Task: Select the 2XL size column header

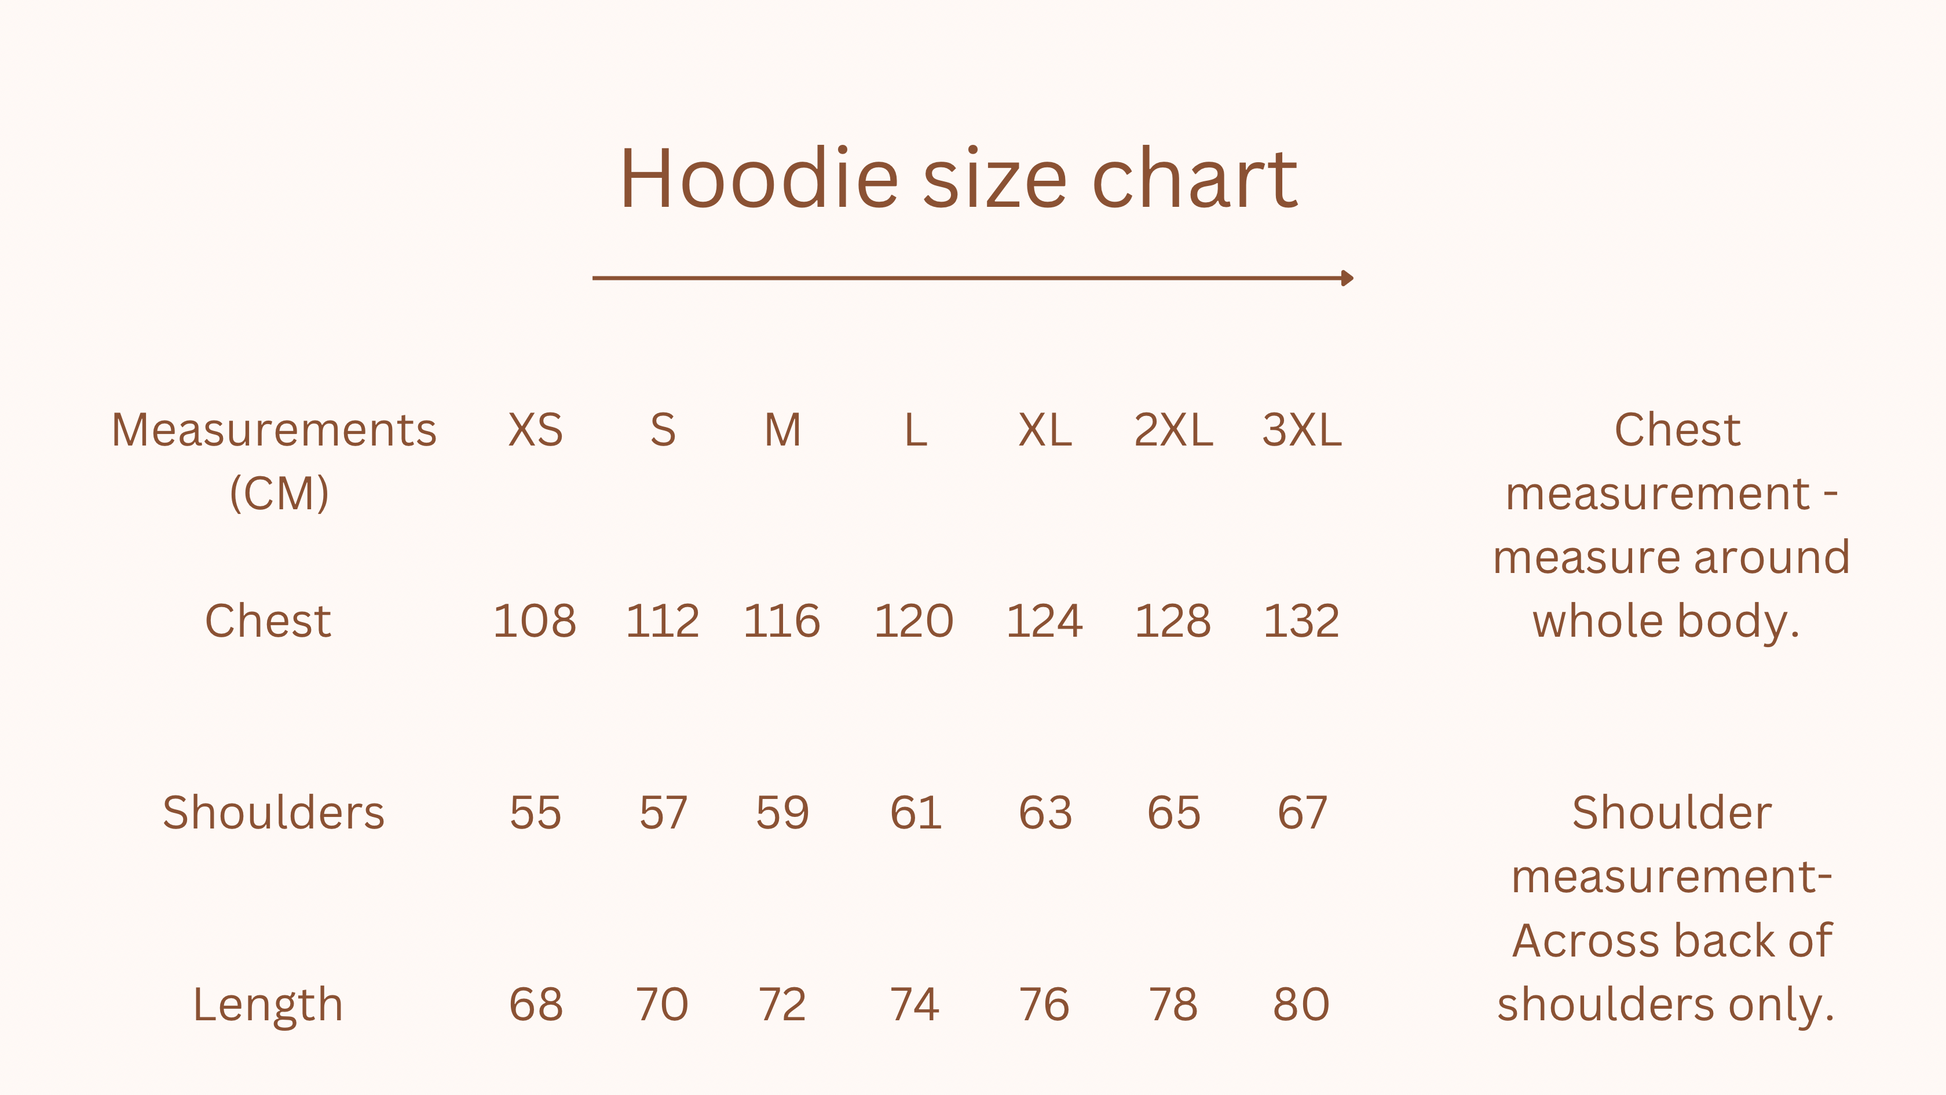Action: tap(1173, 431)
